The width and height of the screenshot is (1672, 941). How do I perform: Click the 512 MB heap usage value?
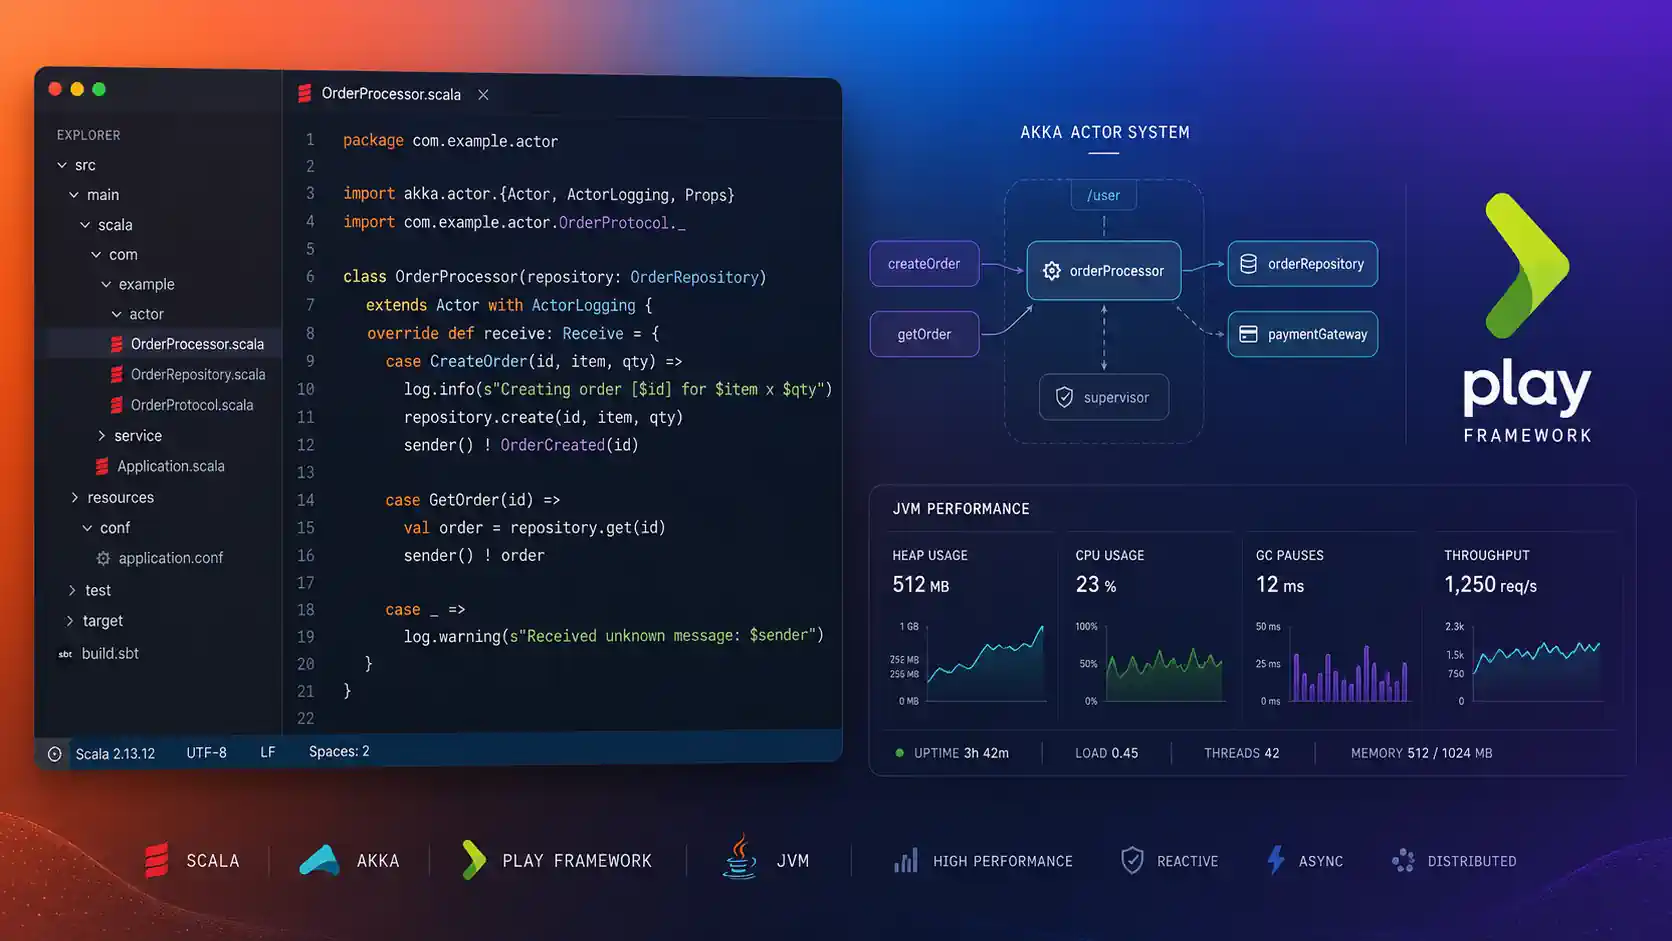pos(921,585)
